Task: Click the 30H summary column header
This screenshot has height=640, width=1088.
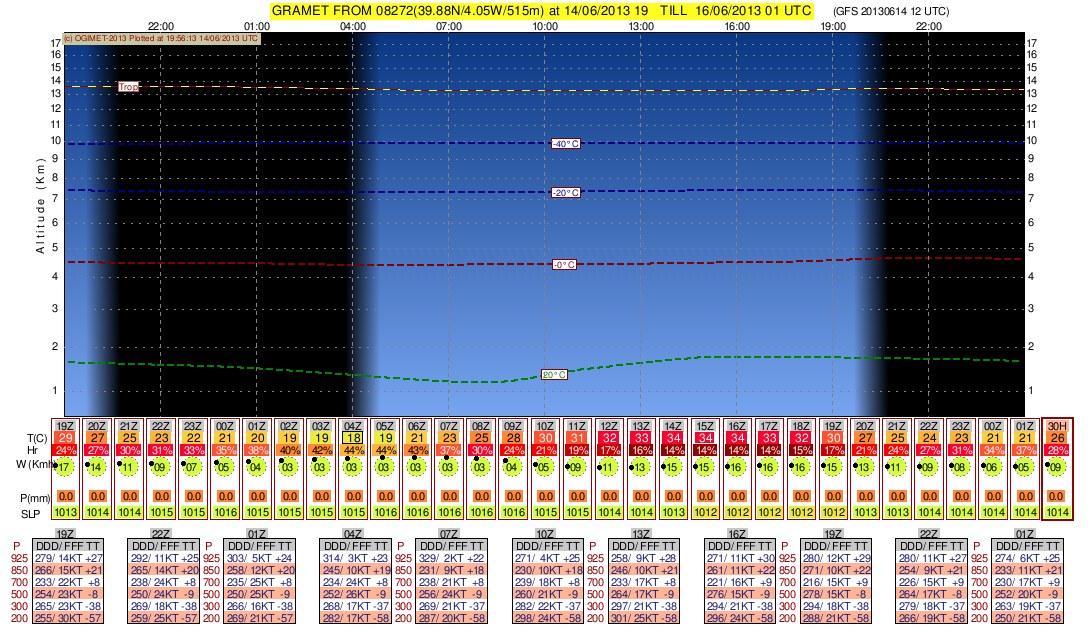Action: coord(1057,426)
